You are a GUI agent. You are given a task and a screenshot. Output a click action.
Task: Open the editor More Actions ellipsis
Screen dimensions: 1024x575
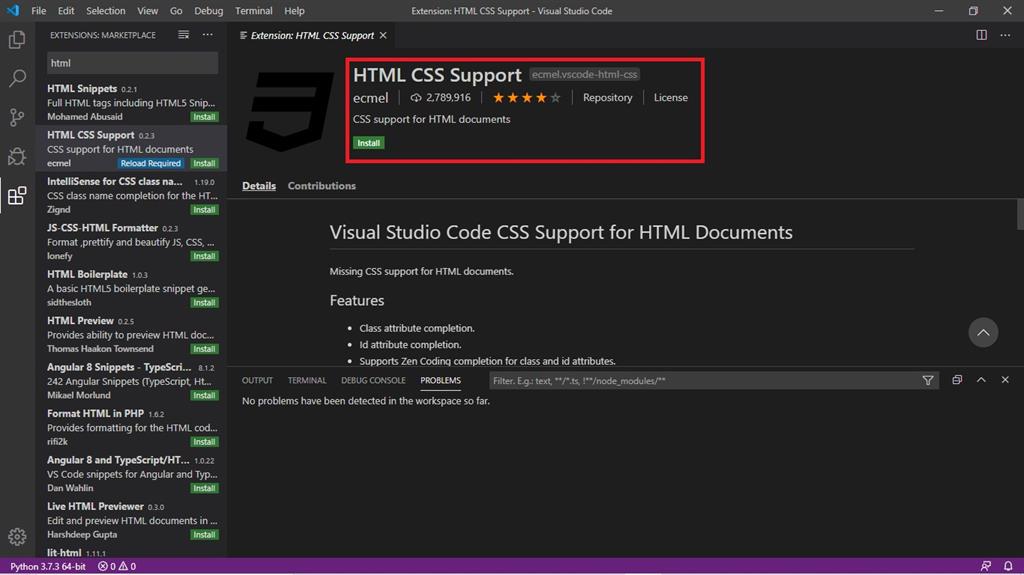point(1005,35)
